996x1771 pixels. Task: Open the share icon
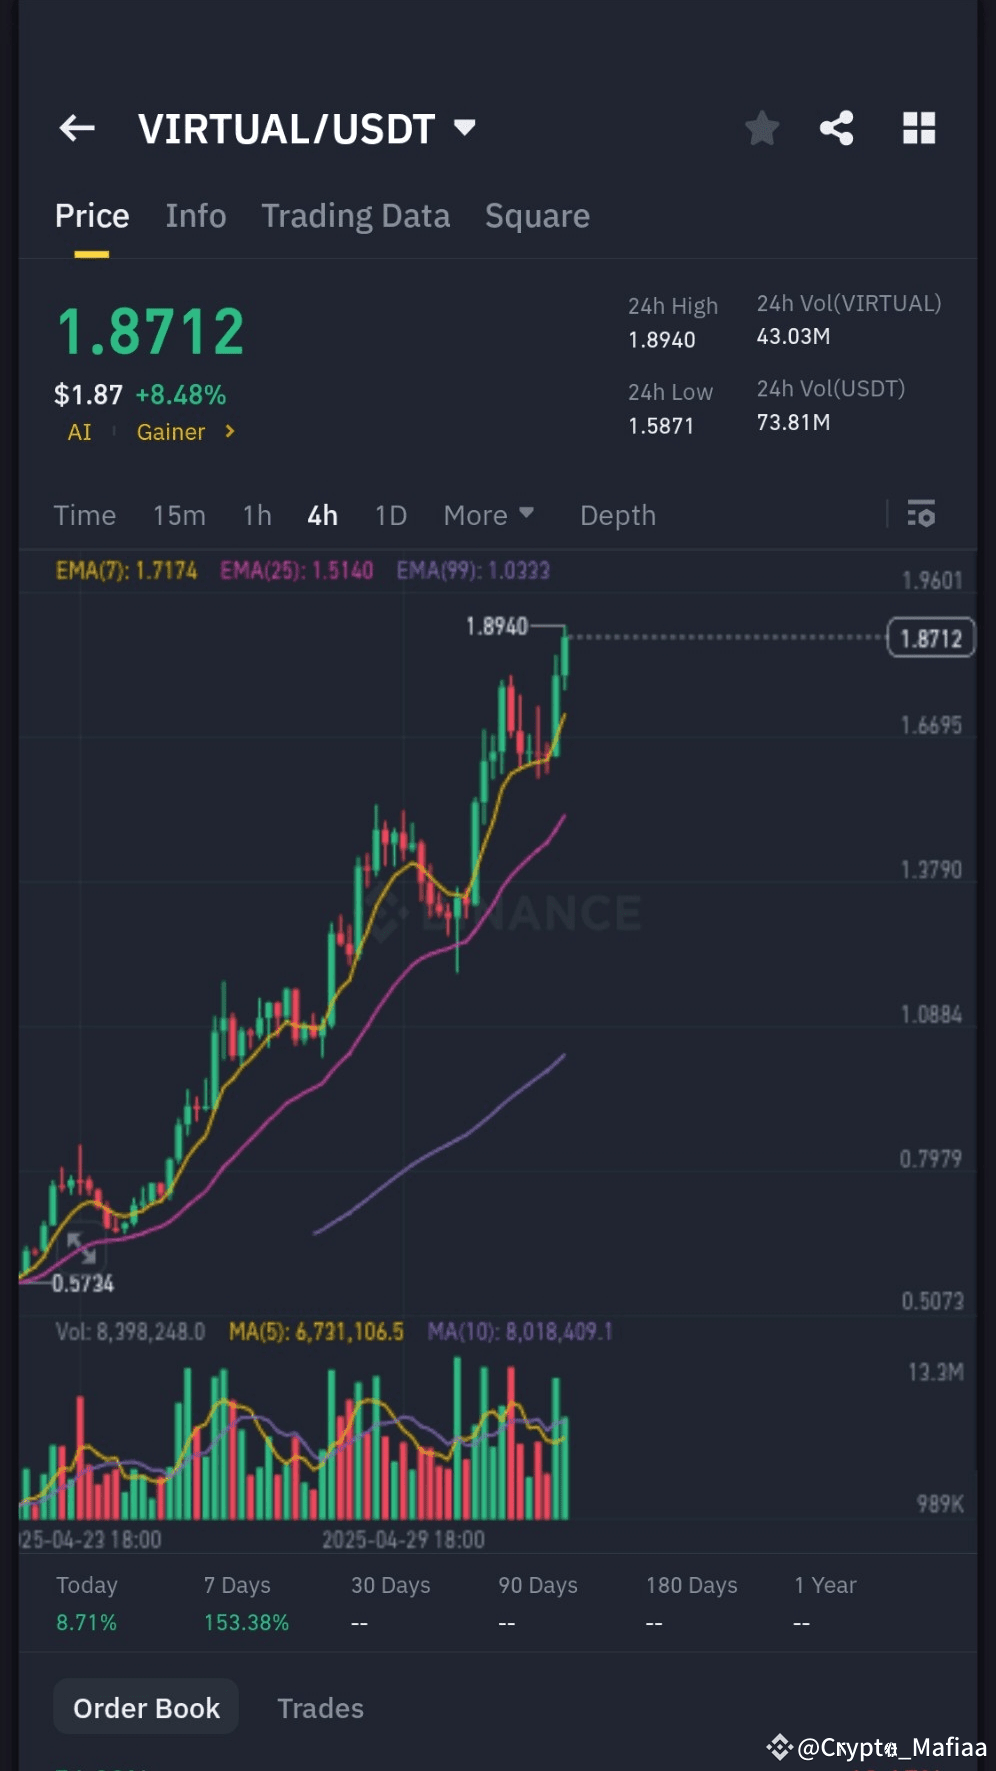click(837, 128)
